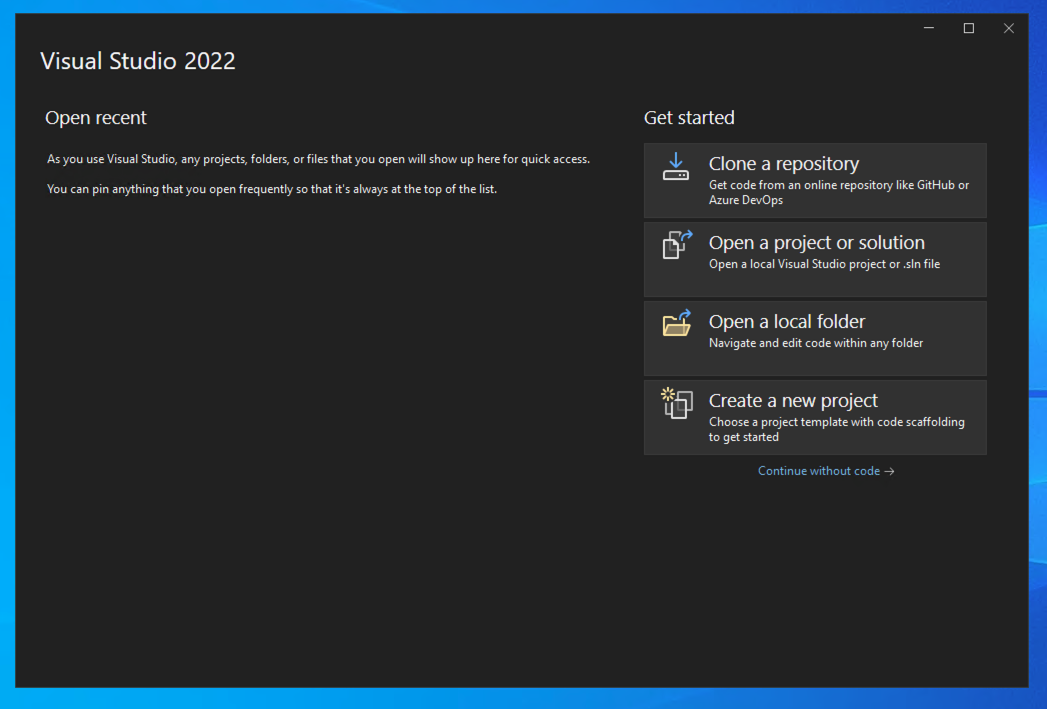Click the Open a project or solution icon
Screen dimensions: 1047x709
pyautogui.click(x=677, y=245)
